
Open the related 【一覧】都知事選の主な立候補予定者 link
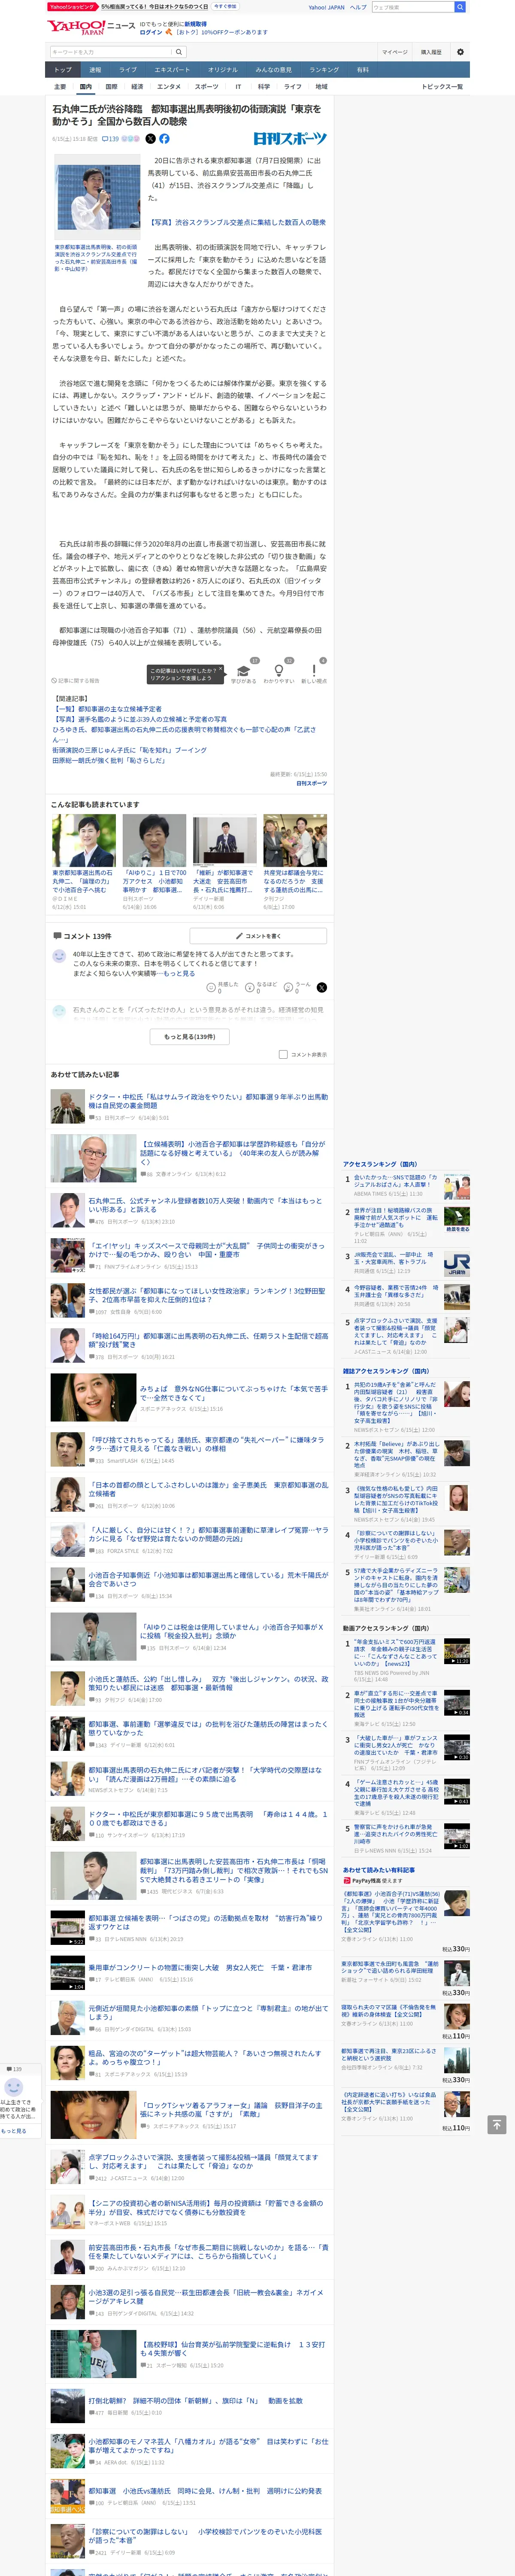(107, 709)
